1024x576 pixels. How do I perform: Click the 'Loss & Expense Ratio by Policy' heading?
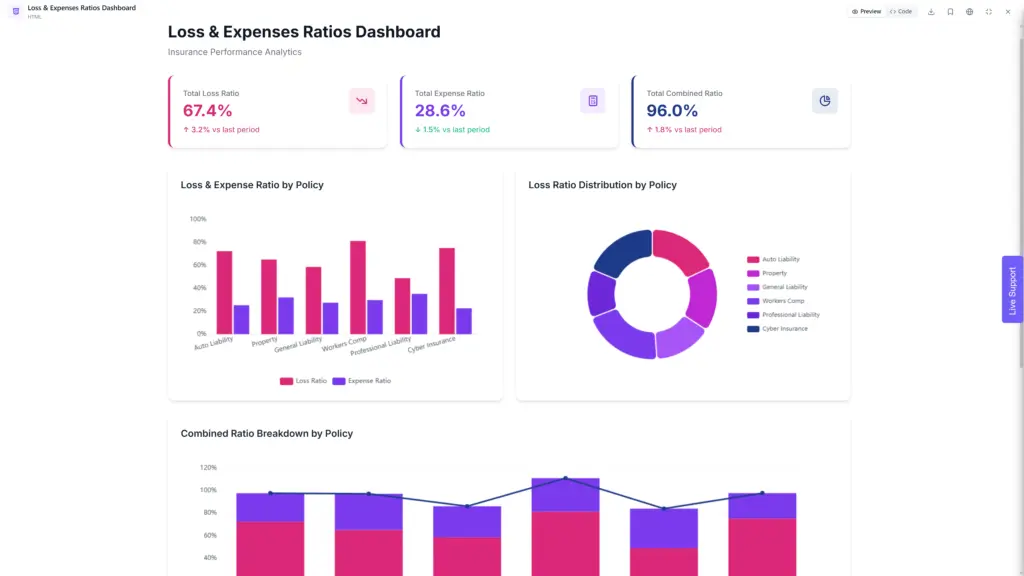click(252, 185)
